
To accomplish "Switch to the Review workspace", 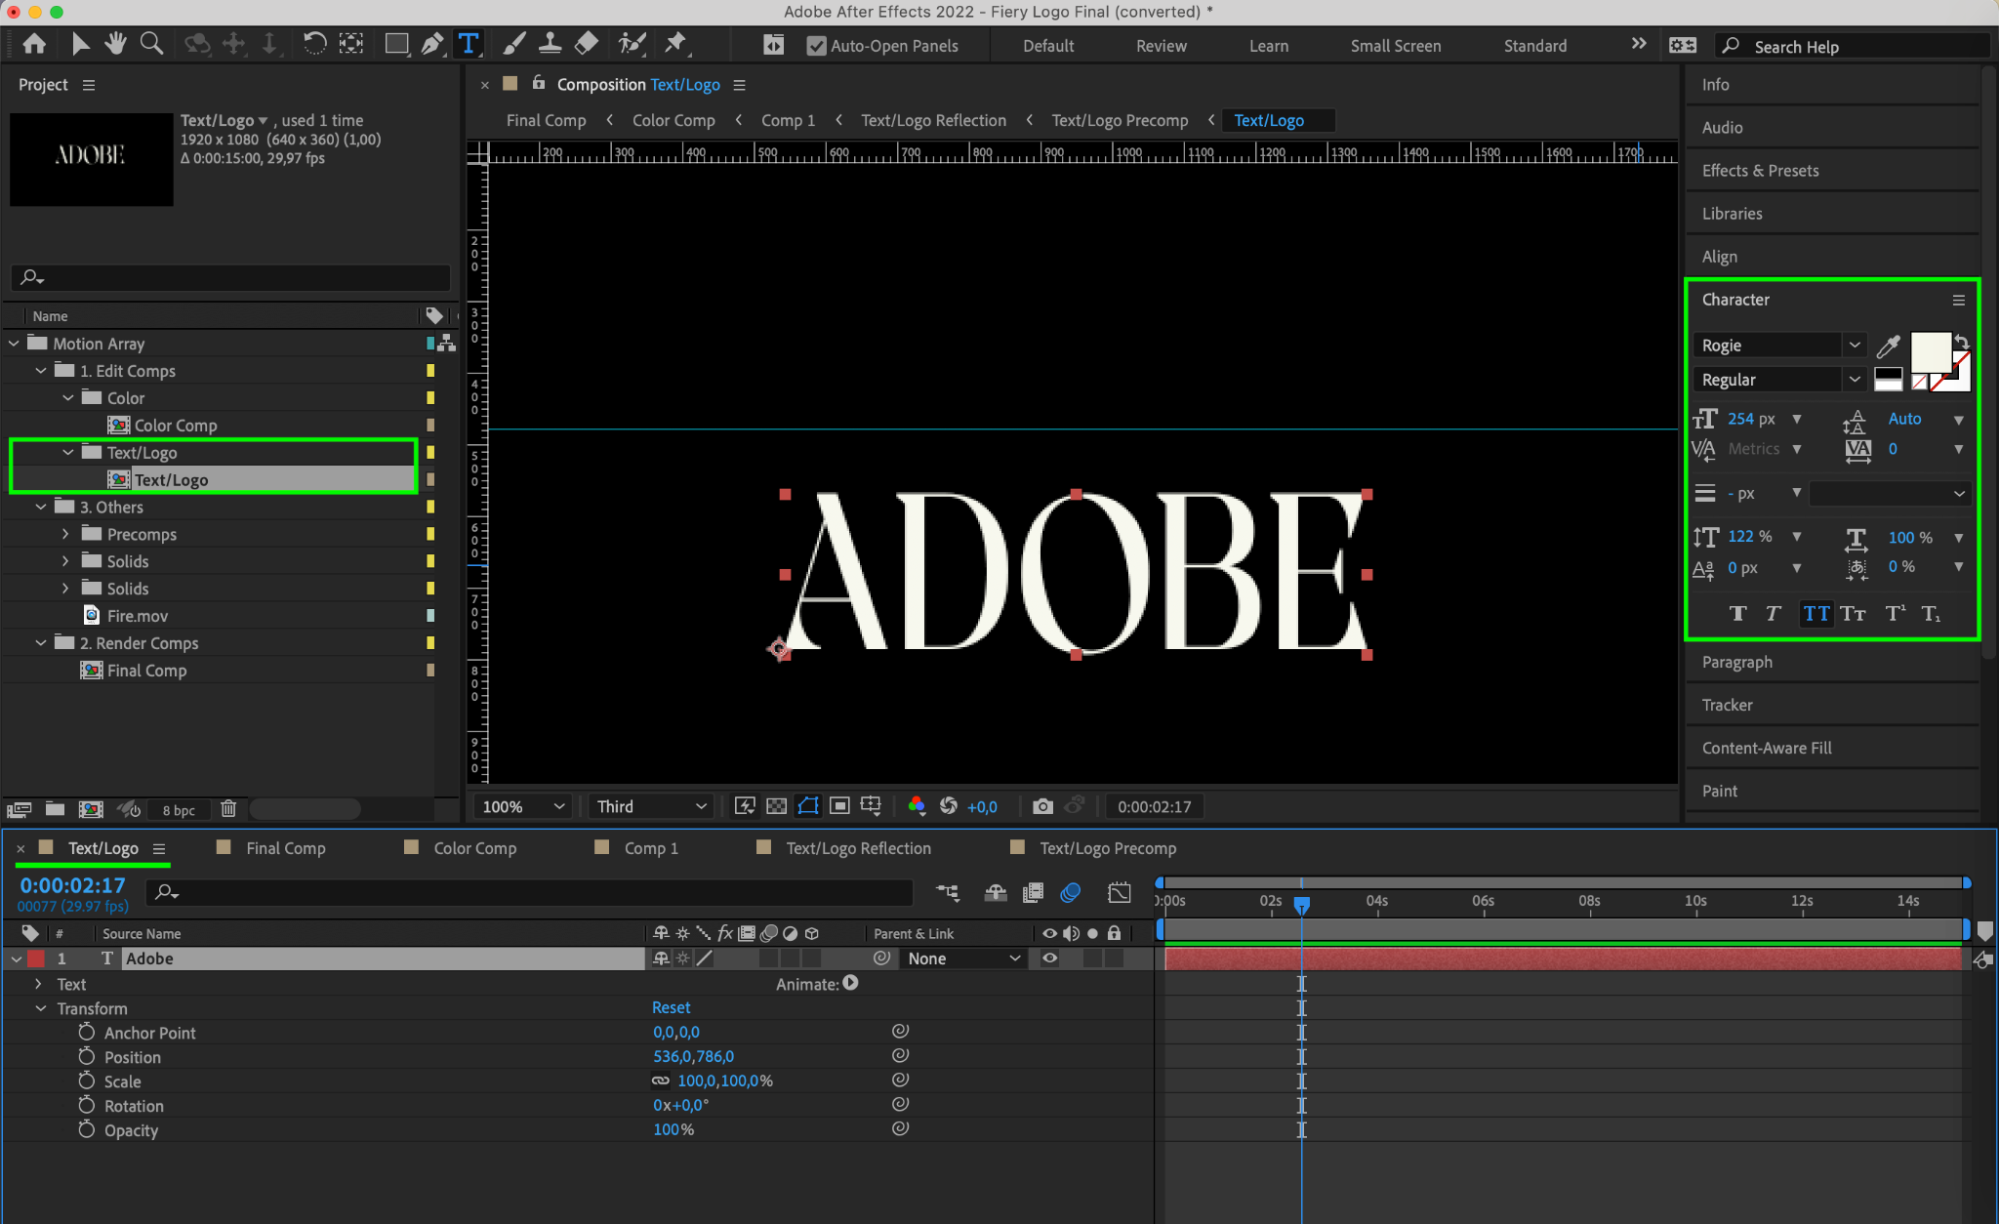I will click(x=1161, y=46).
